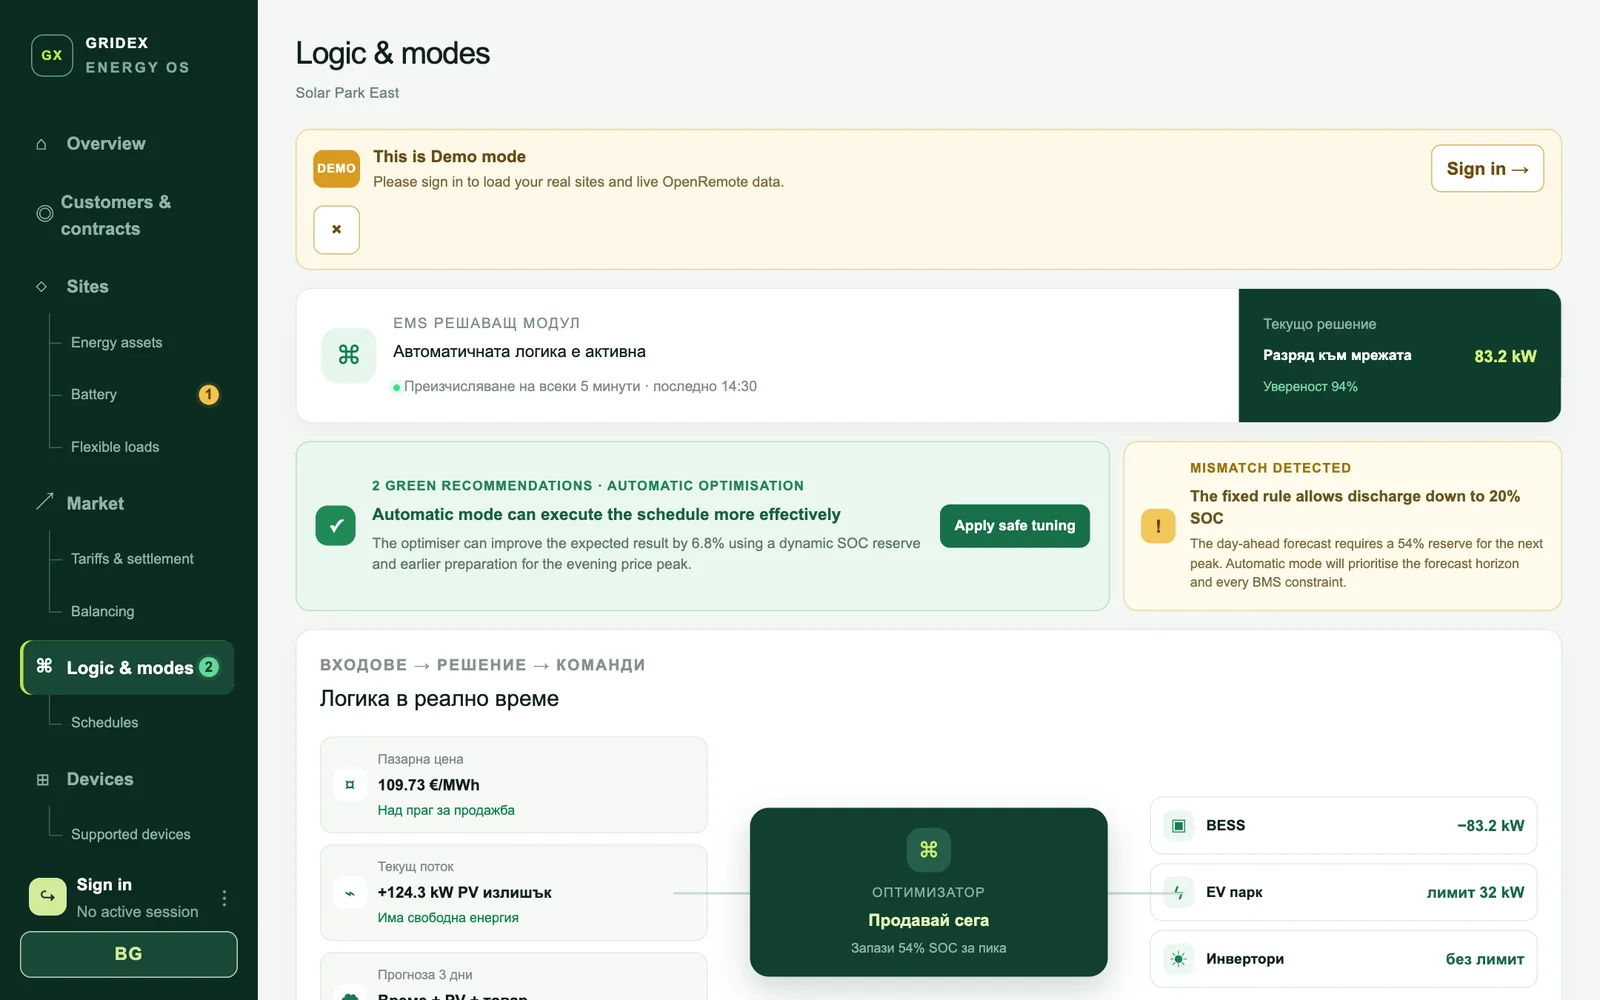The width and height of the screenshot is (1600, 1000).
Task: Open Customers & contracts section
Action: point(129,215)
